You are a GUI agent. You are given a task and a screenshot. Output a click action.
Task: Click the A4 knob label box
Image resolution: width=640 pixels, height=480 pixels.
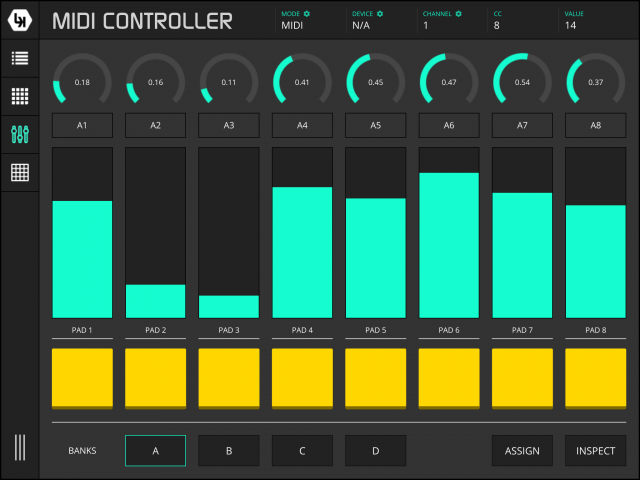(302, 126)
